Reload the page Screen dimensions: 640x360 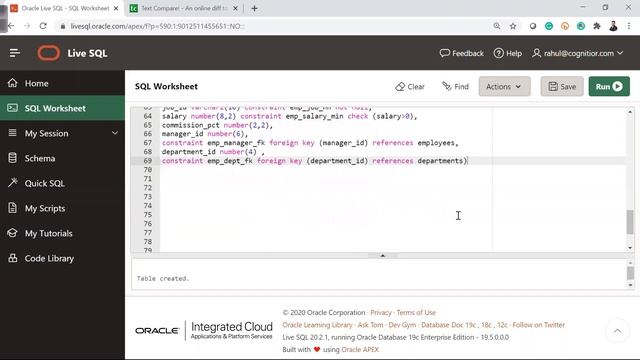43,26
